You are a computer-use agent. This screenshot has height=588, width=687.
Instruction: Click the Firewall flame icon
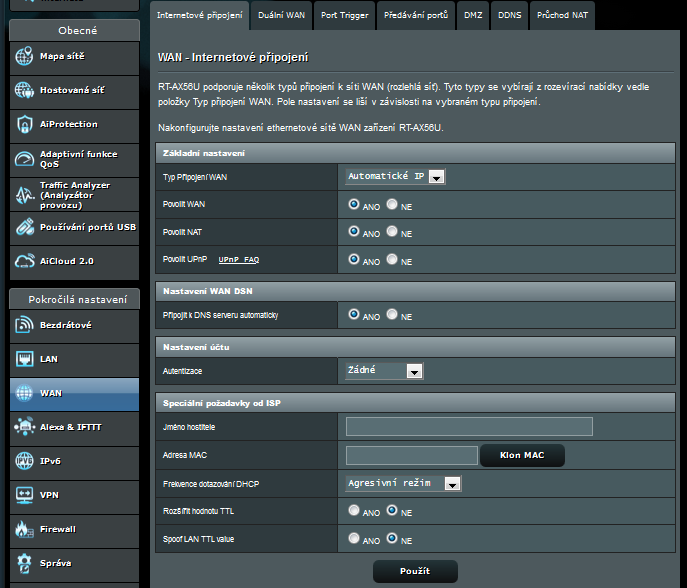coord(24,529)
